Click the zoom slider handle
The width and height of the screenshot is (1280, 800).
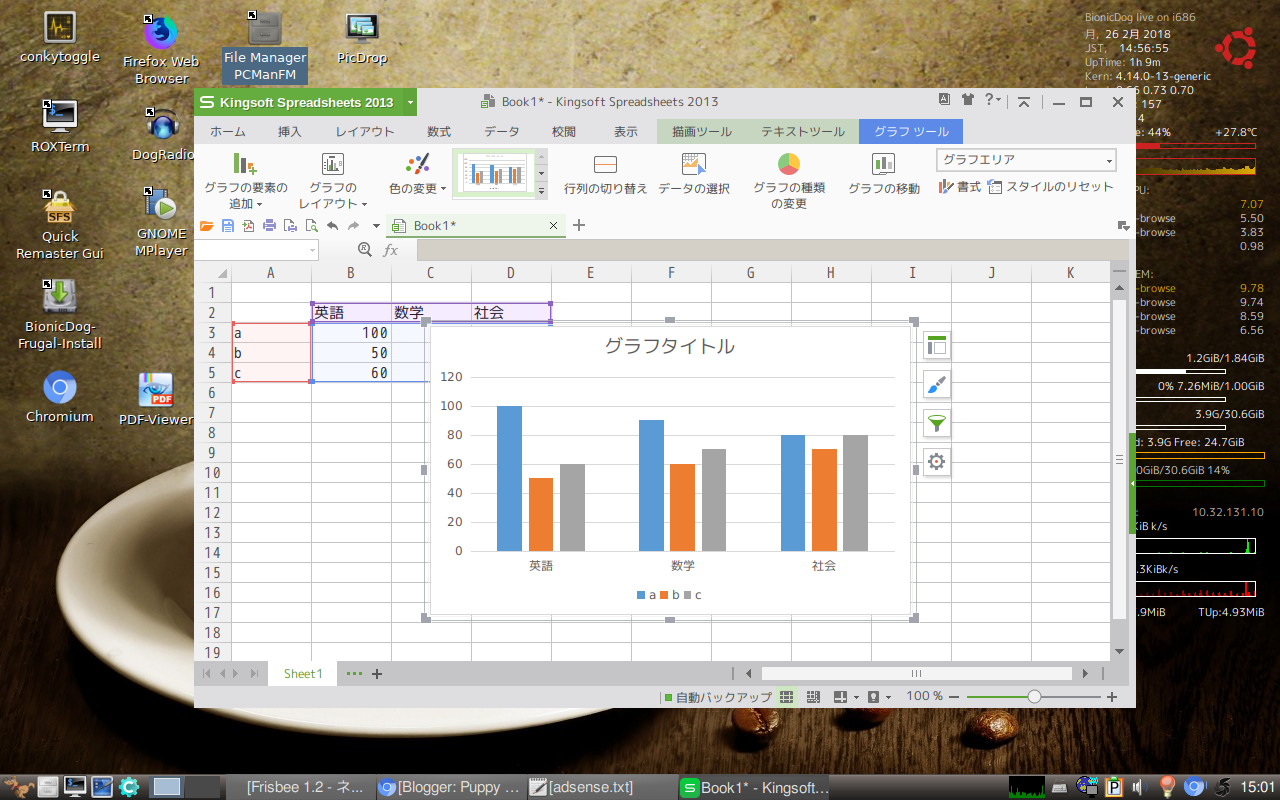tap(1034, 697)
